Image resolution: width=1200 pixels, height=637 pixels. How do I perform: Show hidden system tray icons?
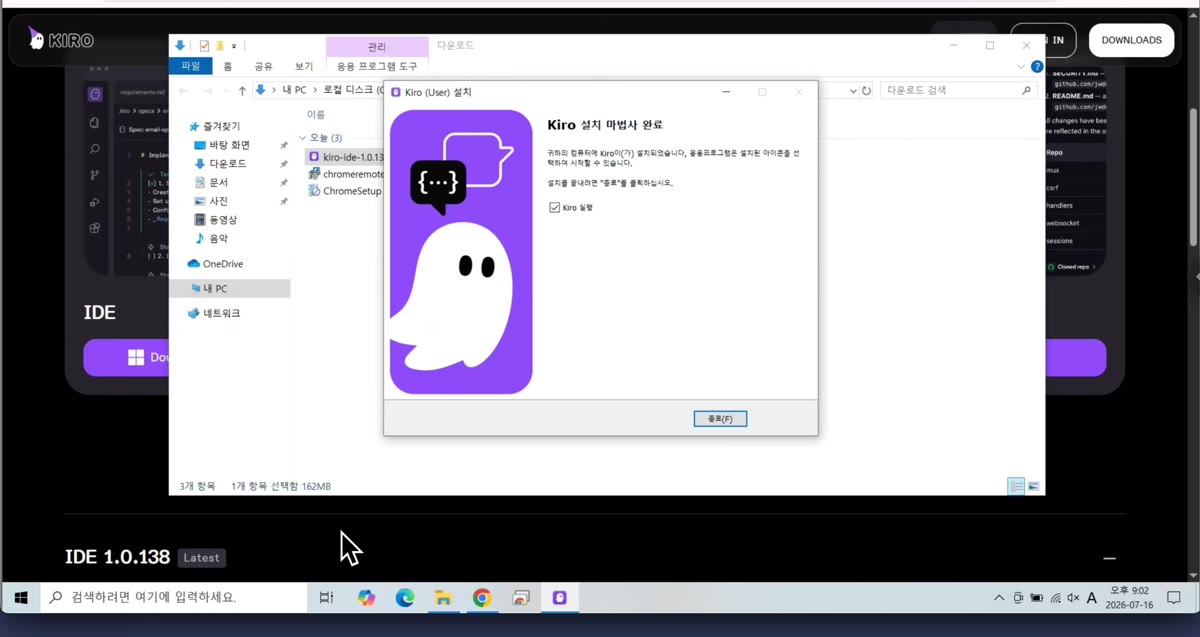tap(998, 598)
